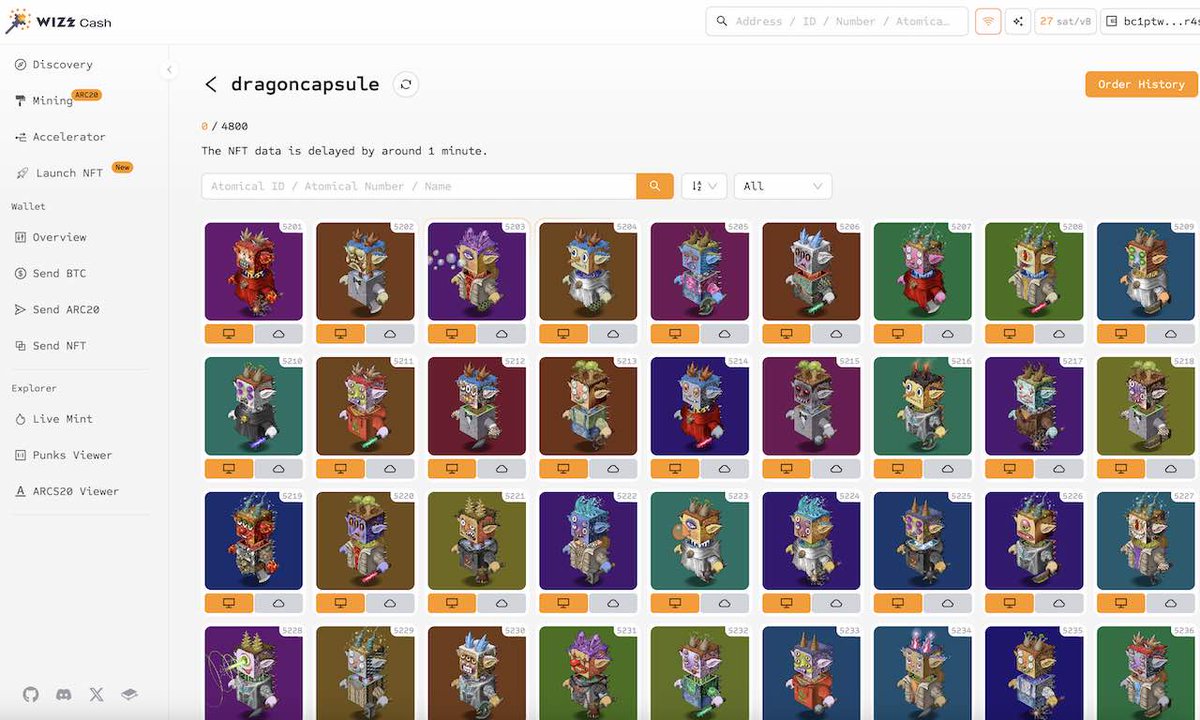Open Send NFT page
Viewport: 1200px width, 720px height.
(x=51, y=346)
